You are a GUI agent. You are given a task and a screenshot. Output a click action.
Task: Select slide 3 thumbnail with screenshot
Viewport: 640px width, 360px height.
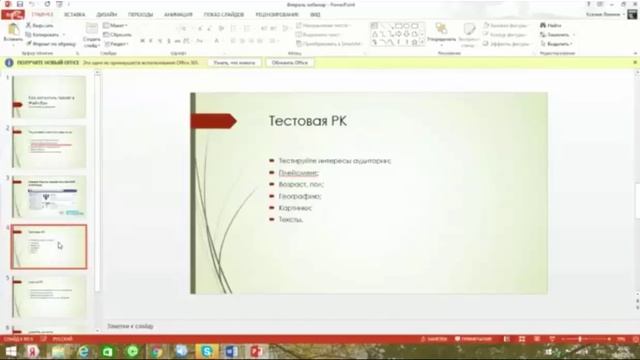tap(49, 197)
